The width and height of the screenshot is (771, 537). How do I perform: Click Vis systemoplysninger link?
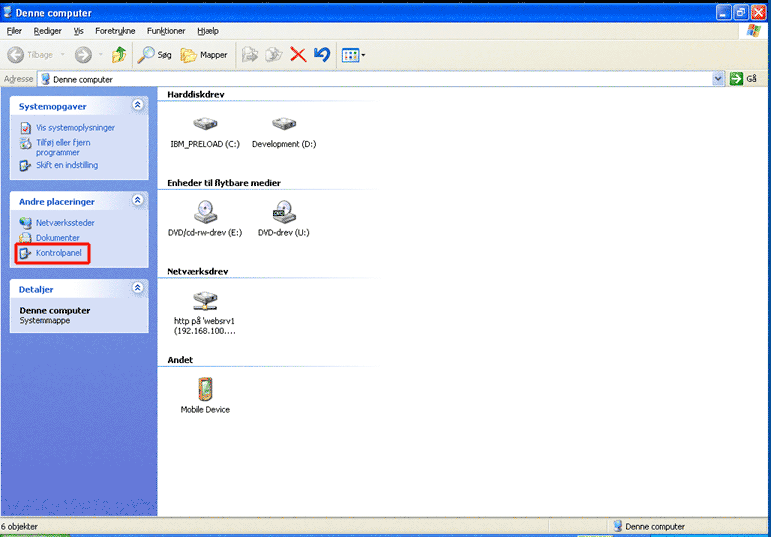tap(75, 128)
